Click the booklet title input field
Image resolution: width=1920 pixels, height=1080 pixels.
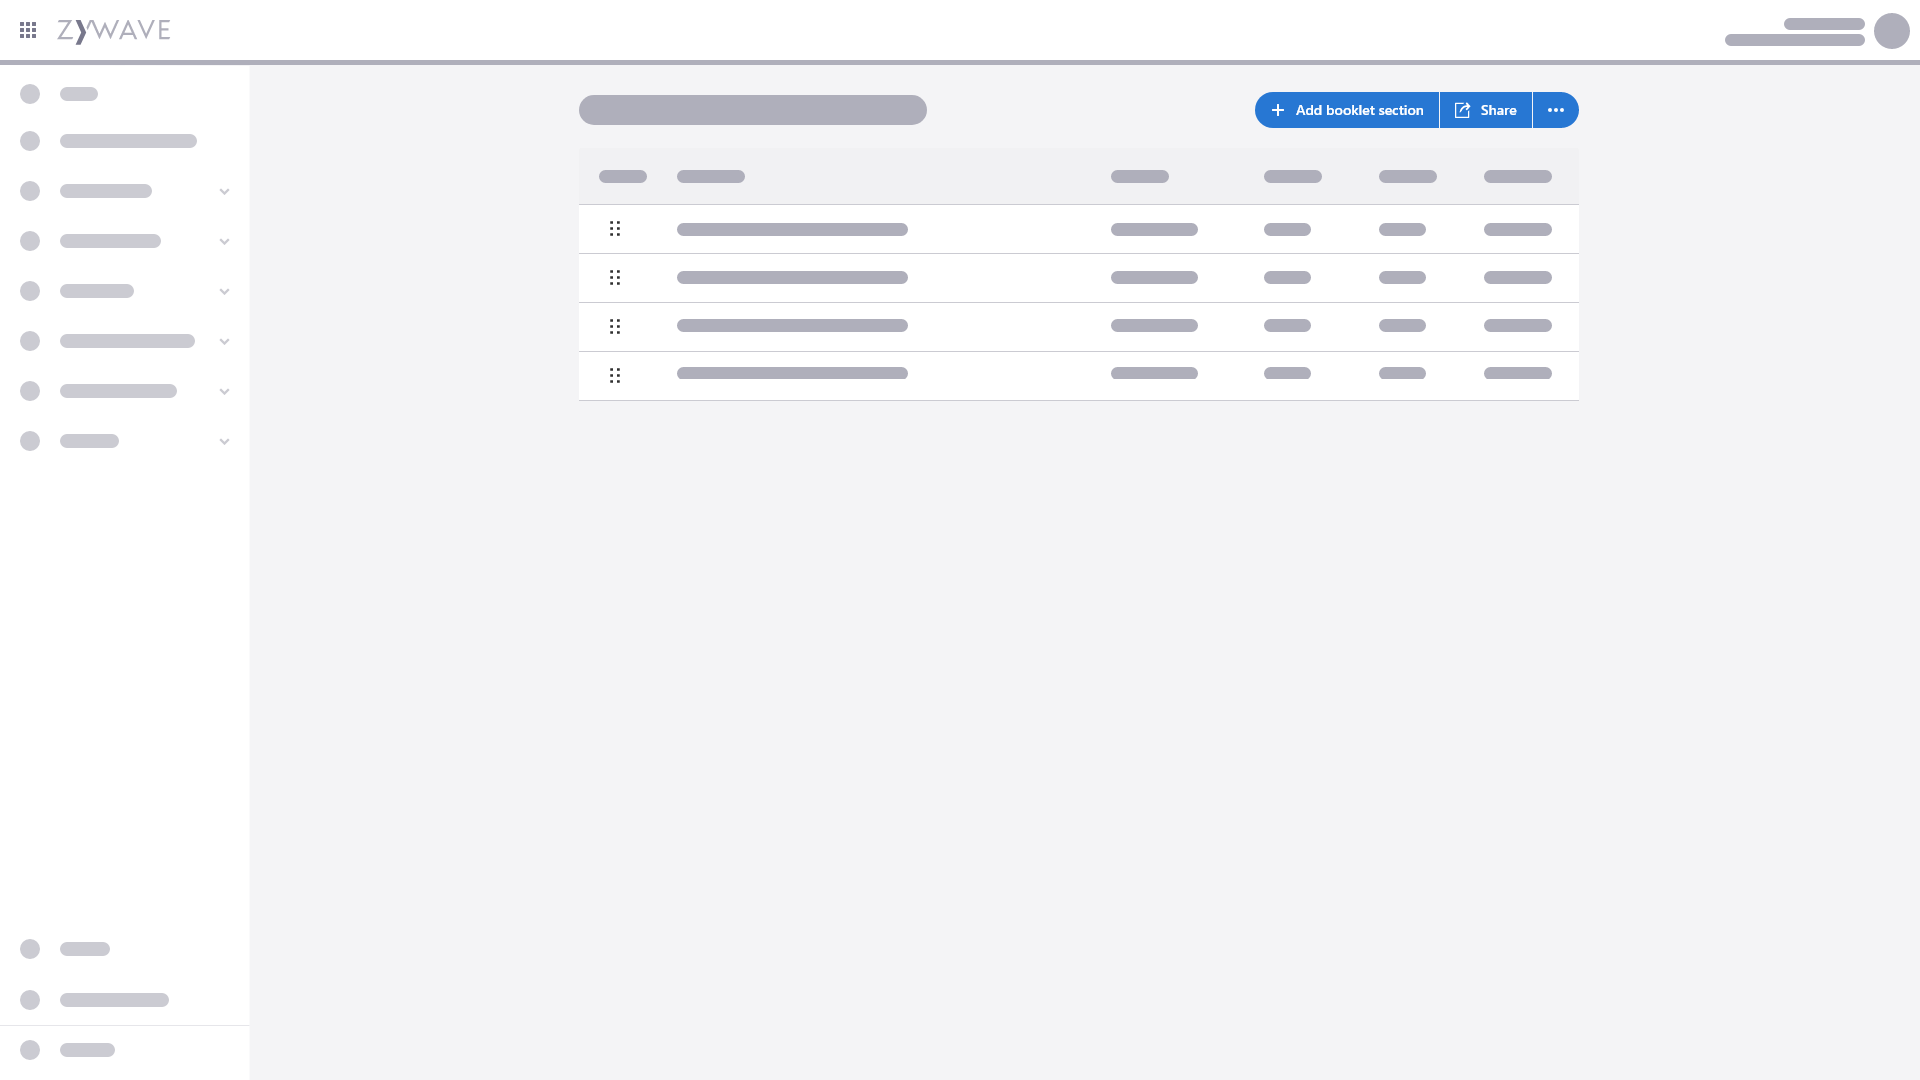(x=753, y=109)
